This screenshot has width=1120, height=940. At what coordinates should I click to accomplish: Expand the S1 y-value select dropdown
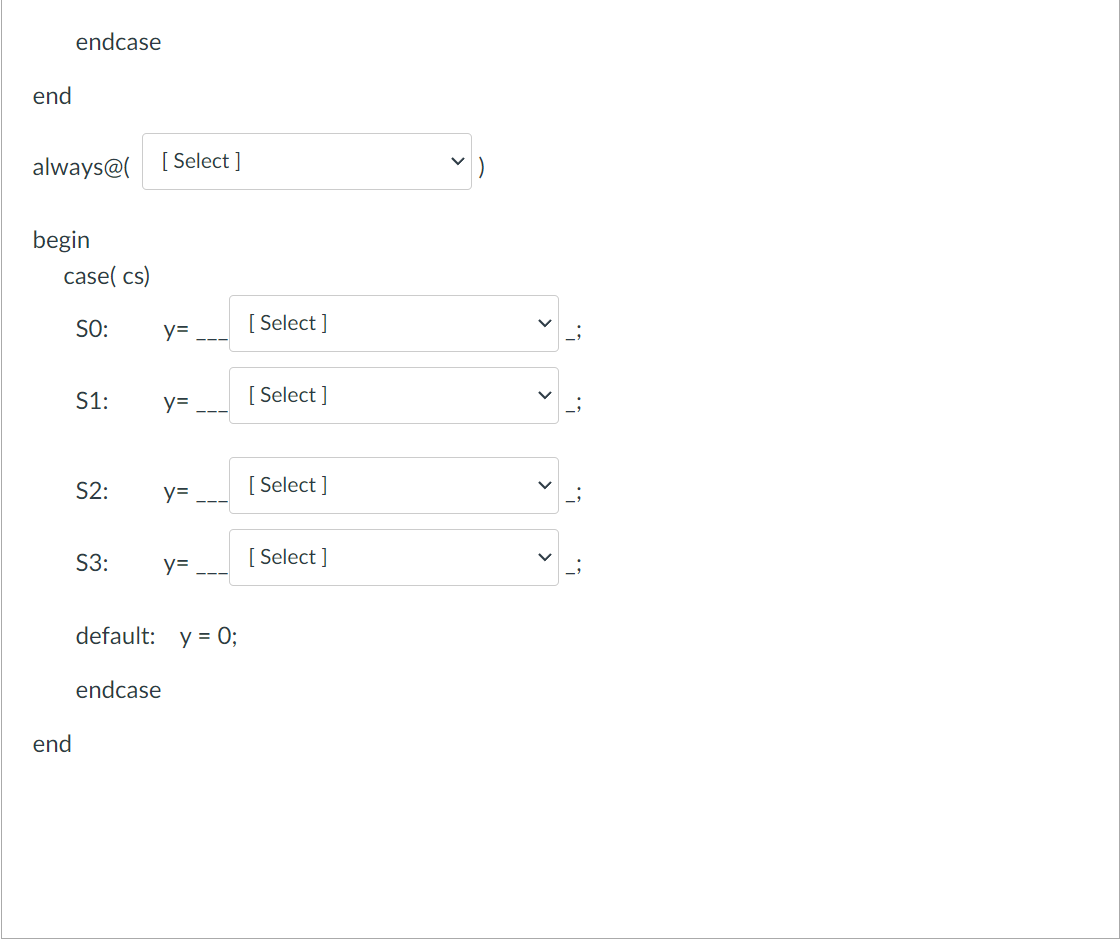(393, 396)
